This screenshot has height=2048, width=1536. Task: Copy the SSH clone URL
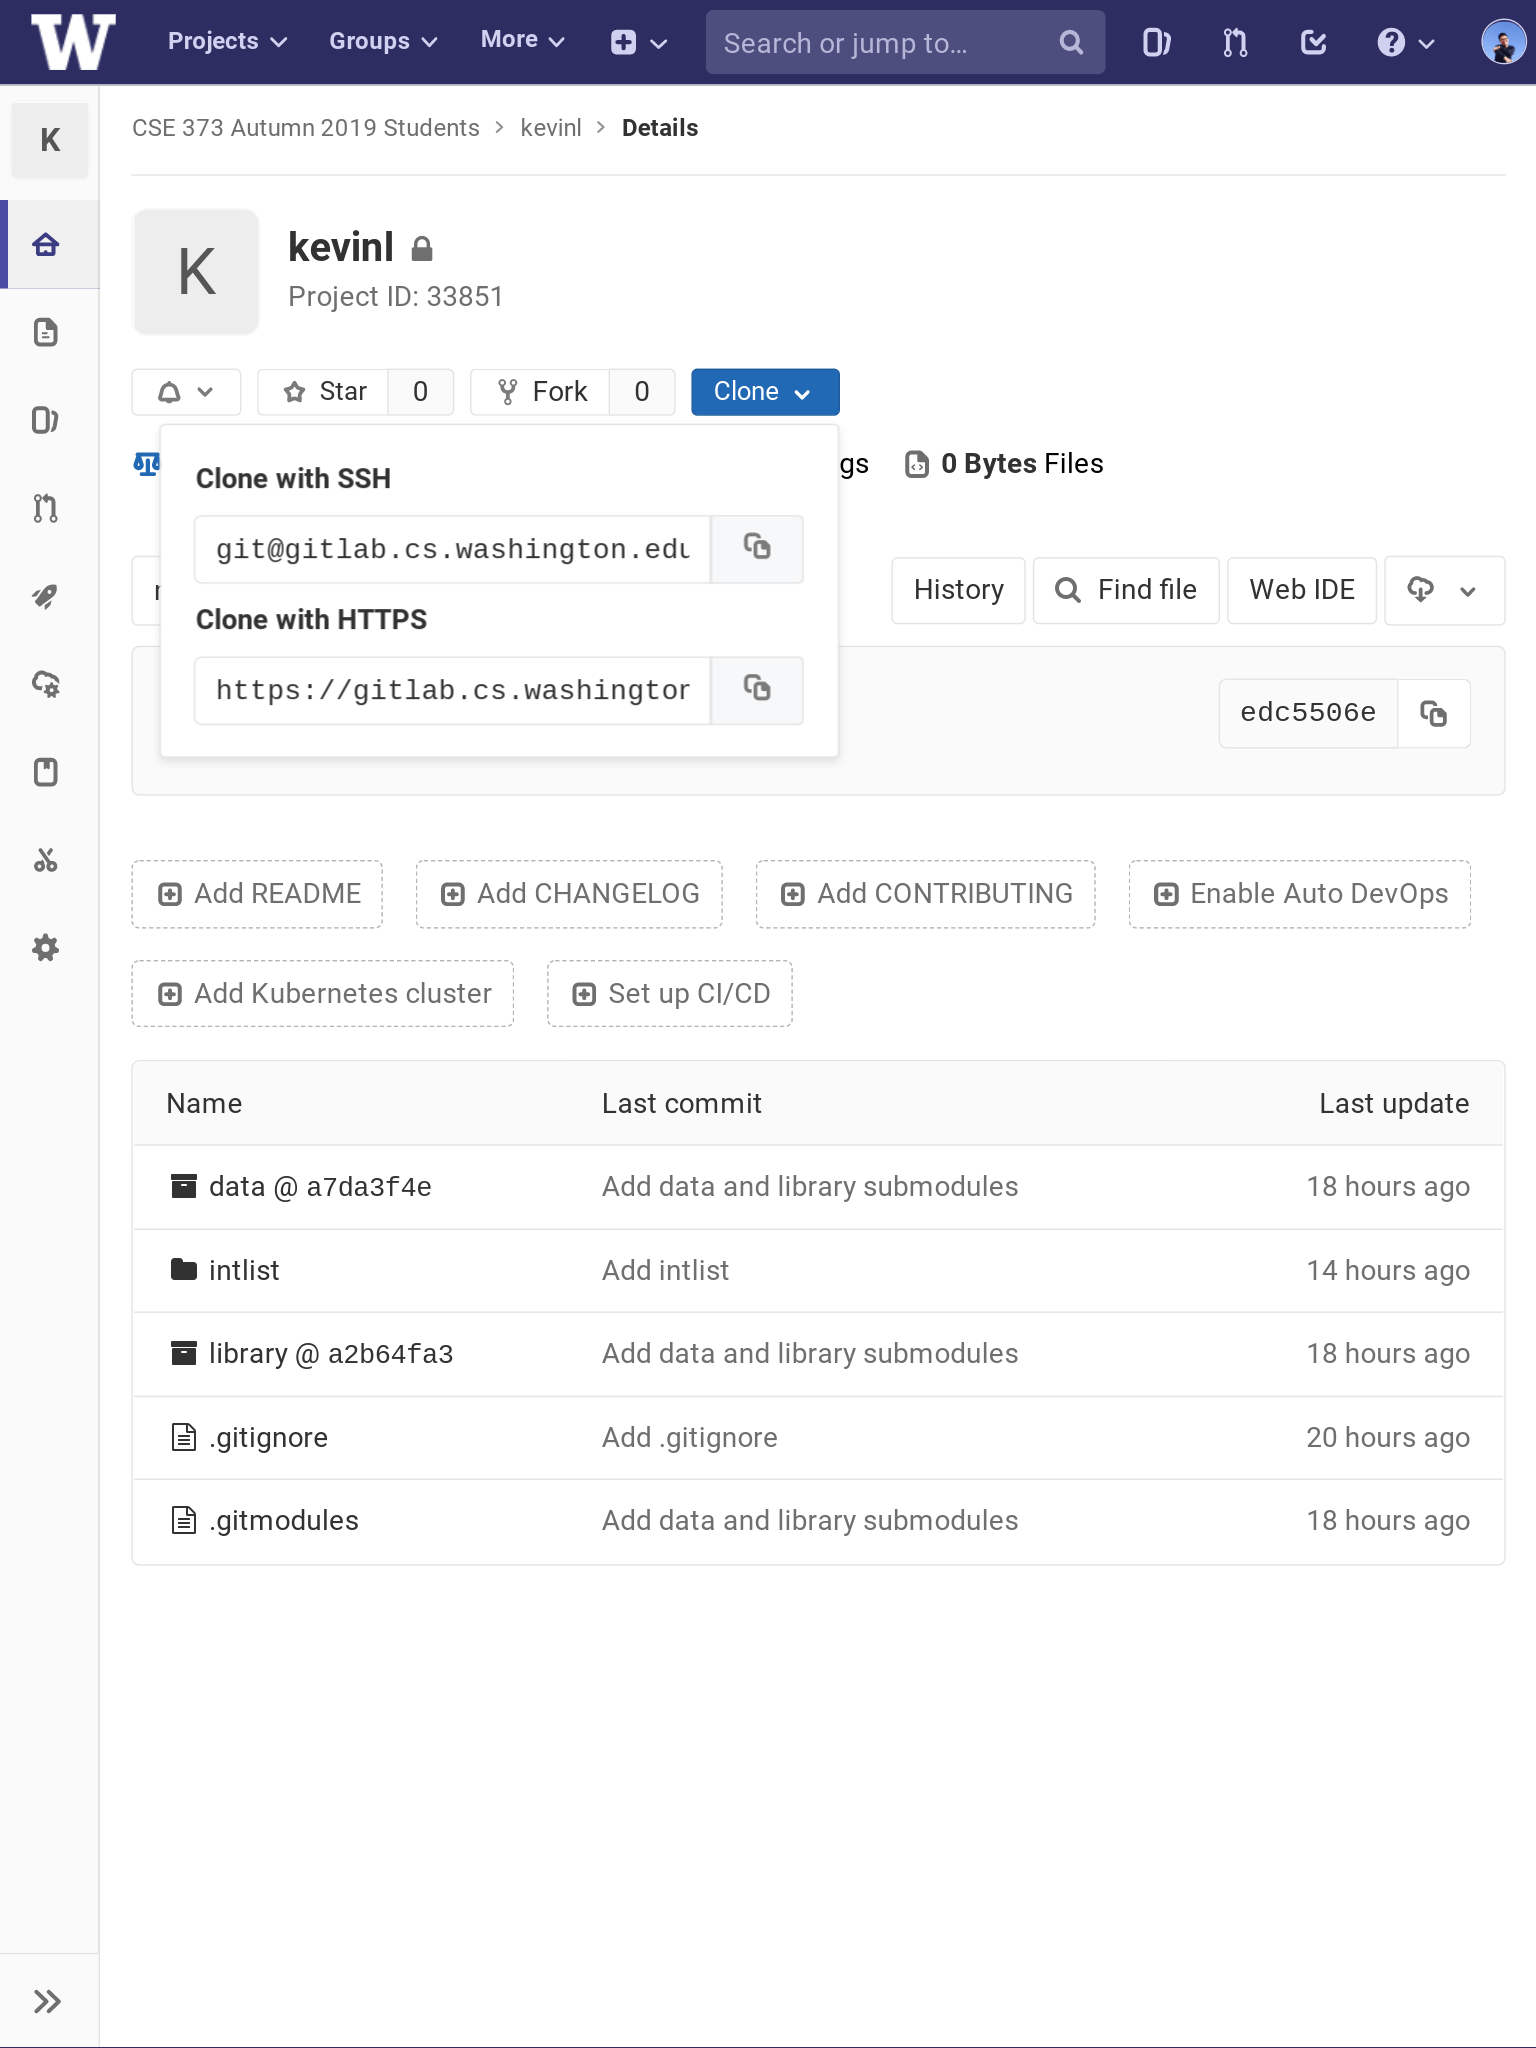coord(757,548)
